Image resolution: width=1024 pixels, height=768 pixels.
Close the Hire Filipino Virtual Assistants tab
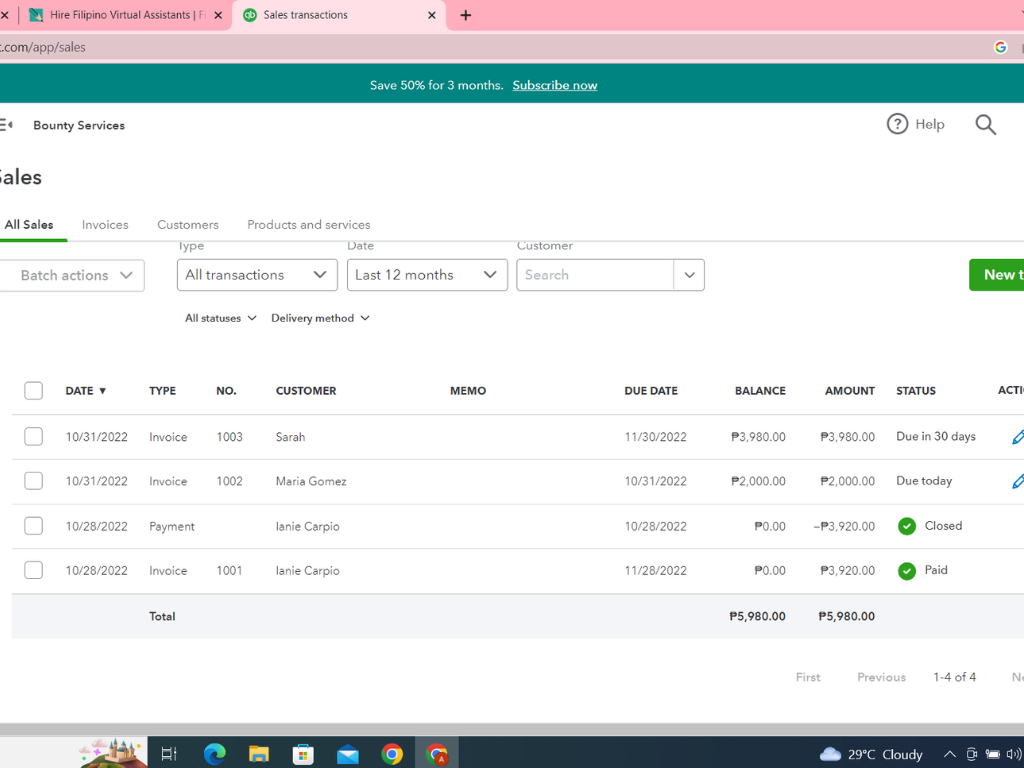coord(218,15)
